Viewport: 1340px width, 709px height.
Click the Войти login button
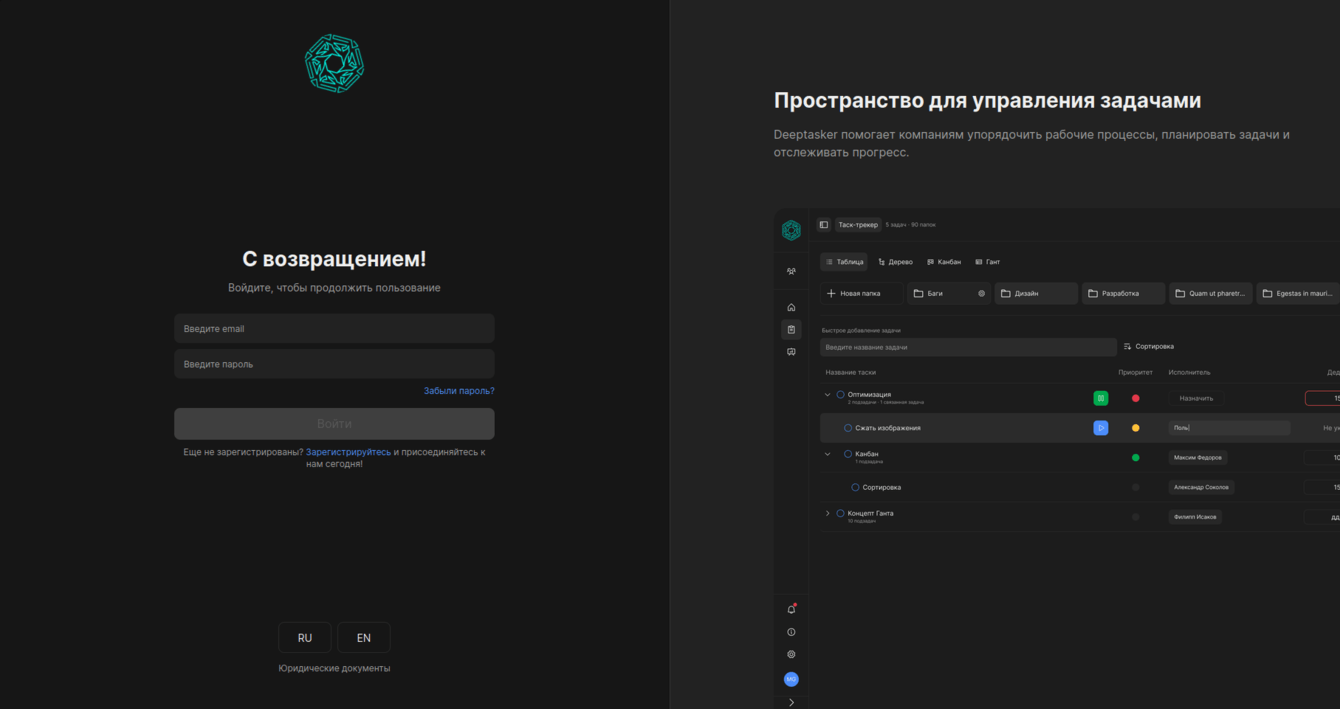click(x=334, y=424)
